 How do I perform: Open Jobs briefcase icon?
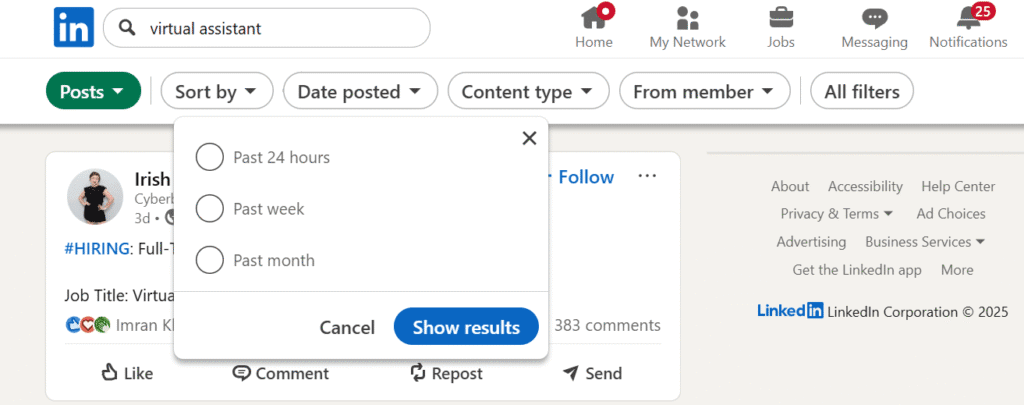pyautogui.click(x=780, y=18)
